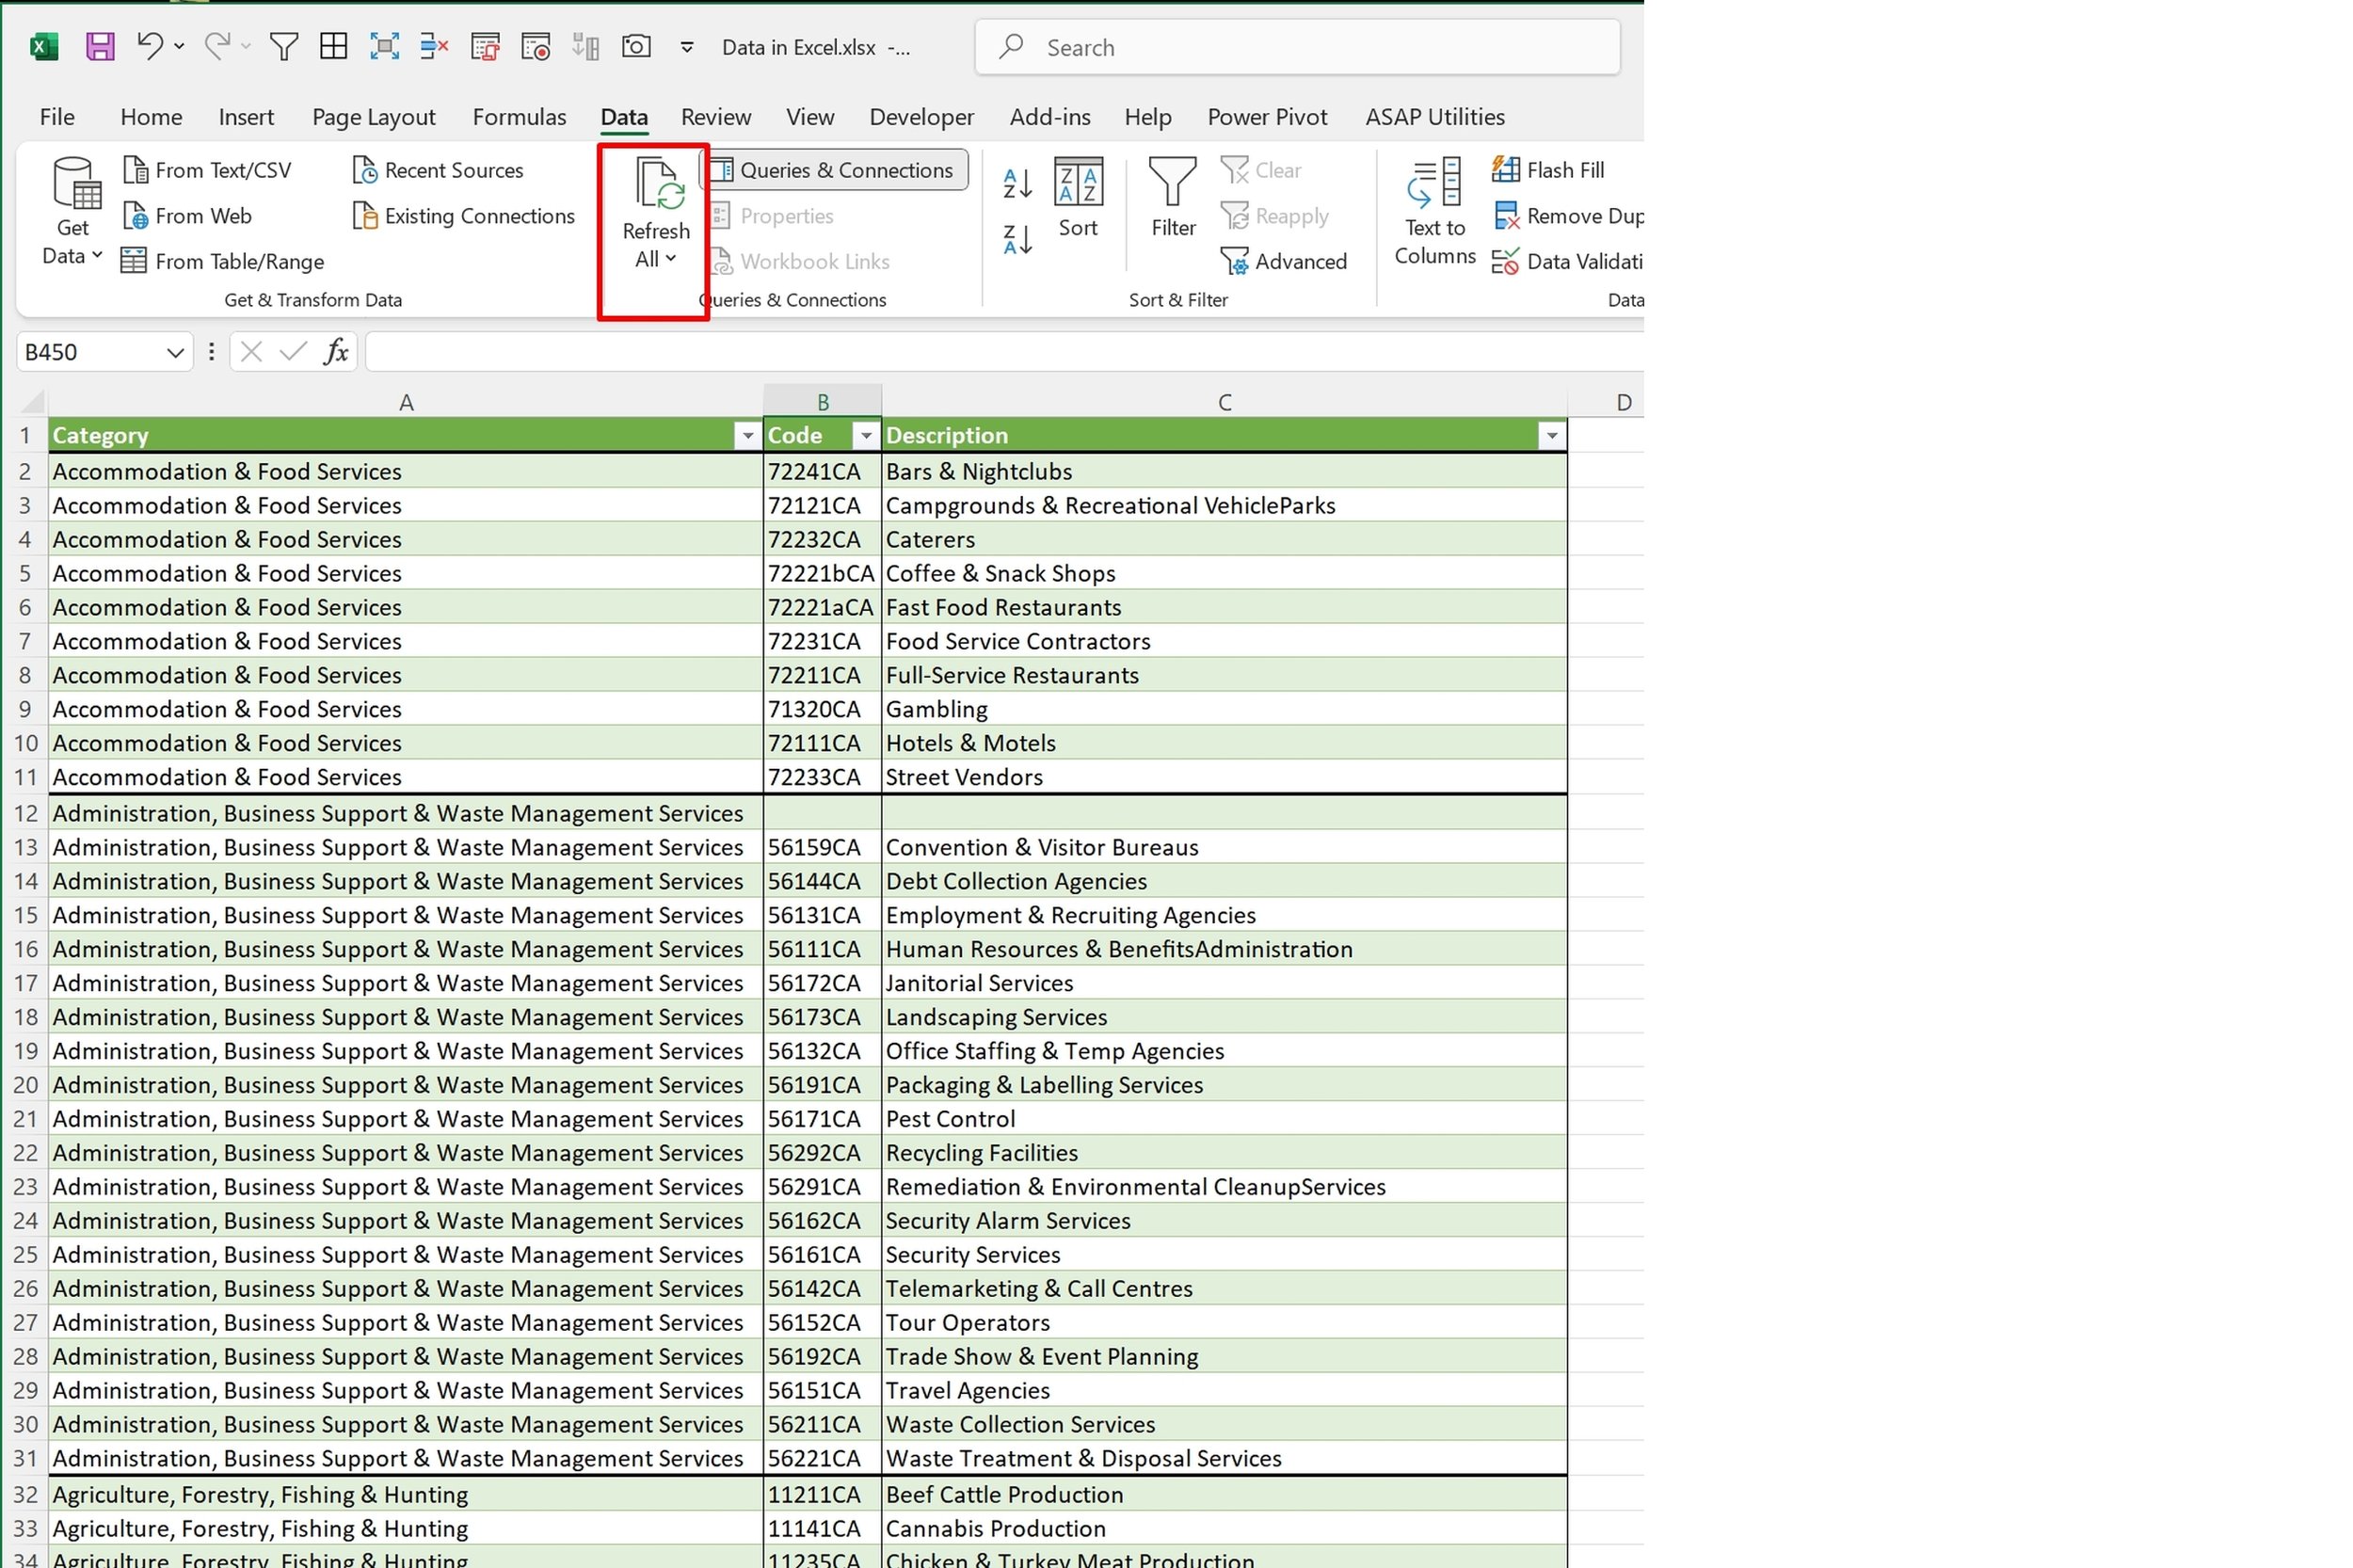Open the Add-ins tab

(1049, 117)
